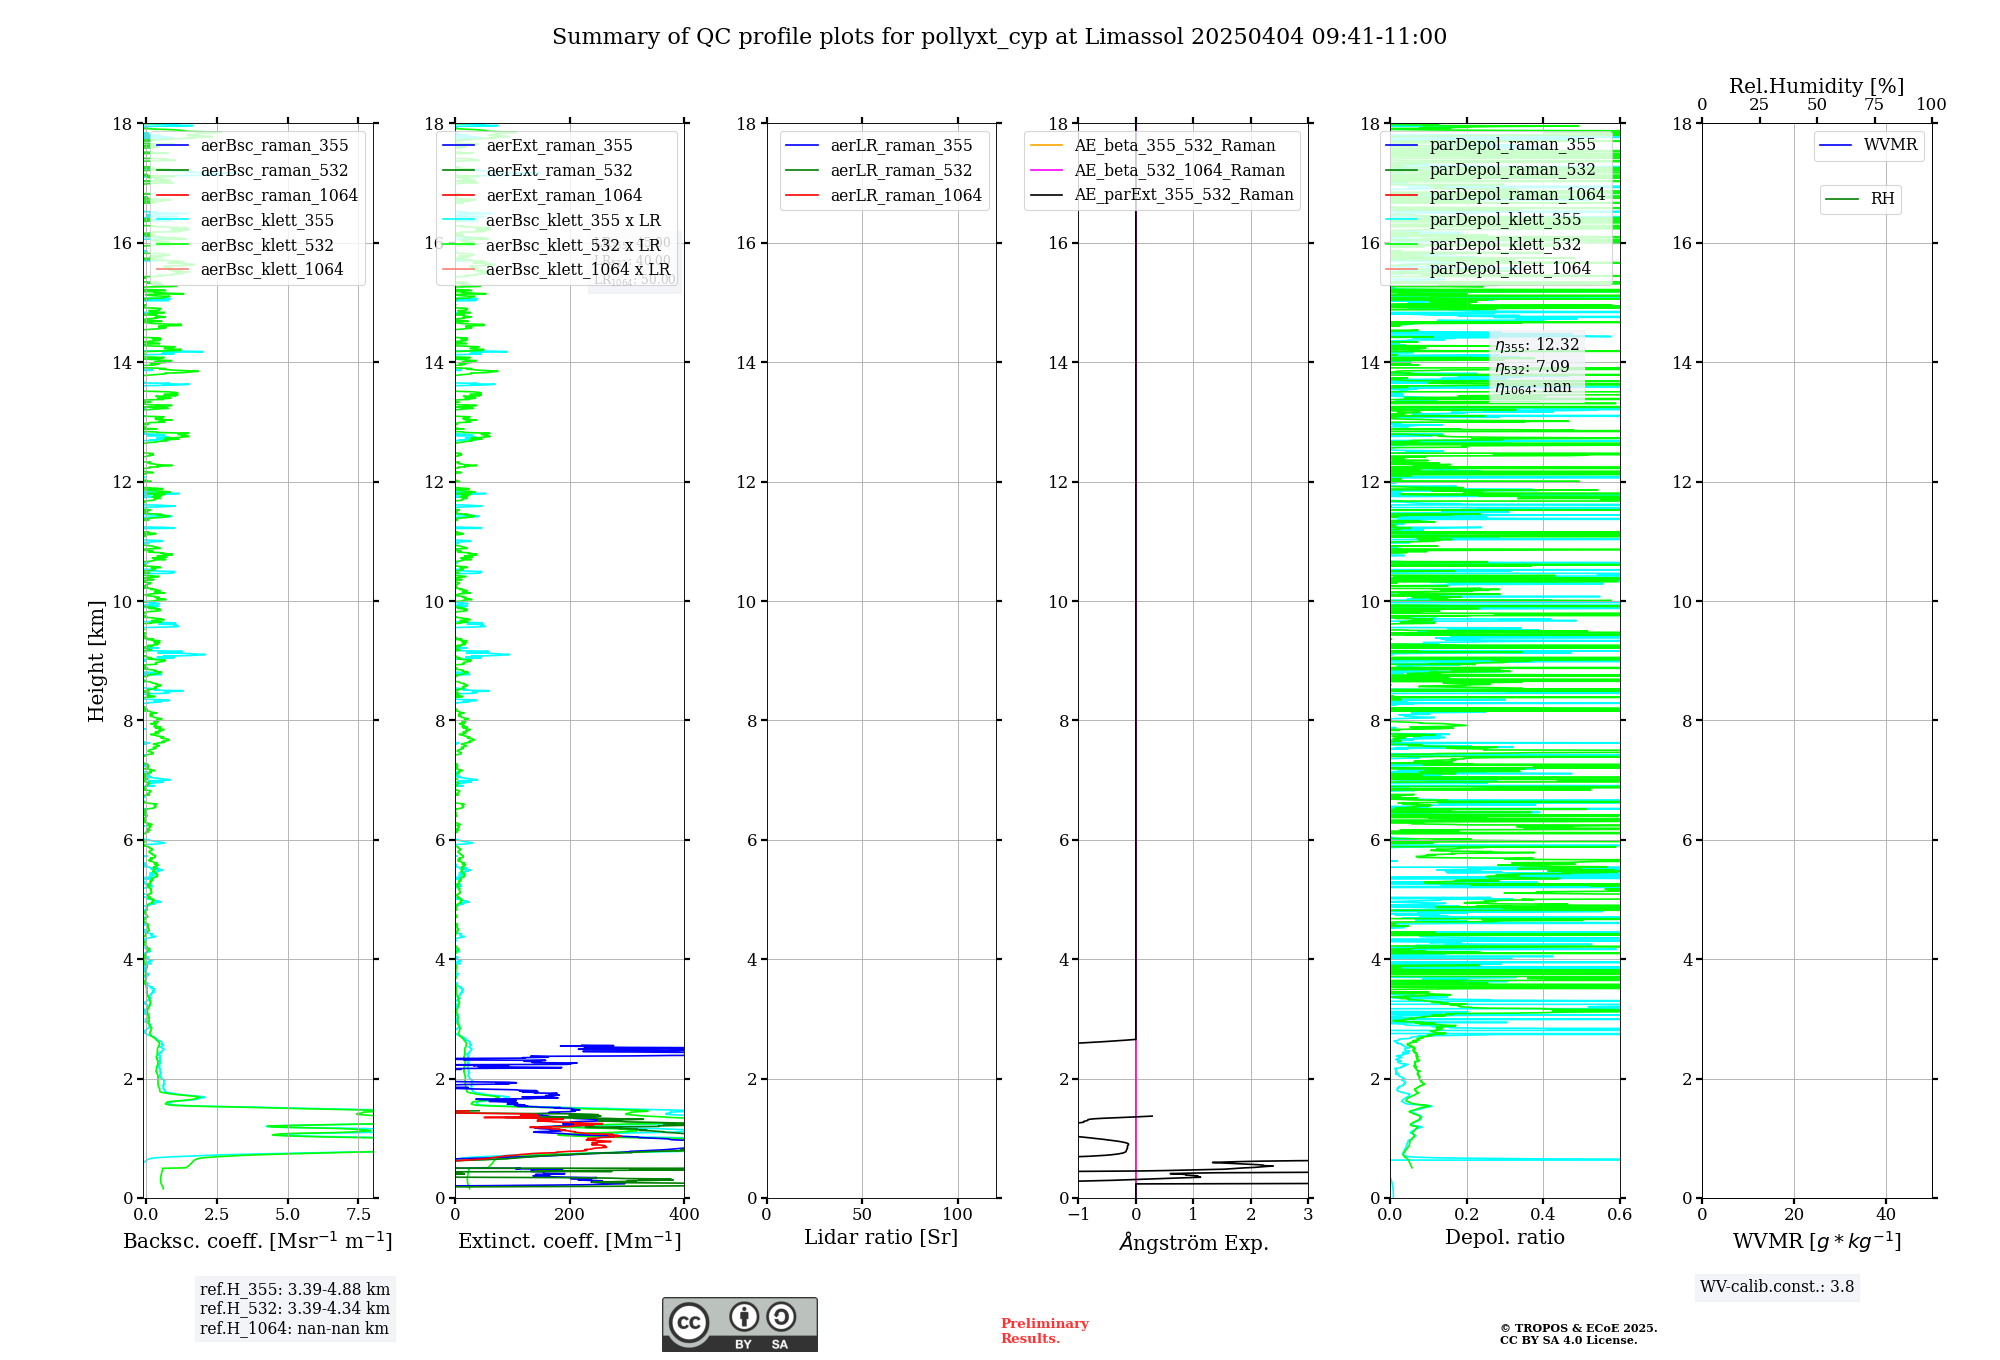The image size is (2000, 1360).
Task: Click the Height [km] axis label
Action: click(96, 660)
